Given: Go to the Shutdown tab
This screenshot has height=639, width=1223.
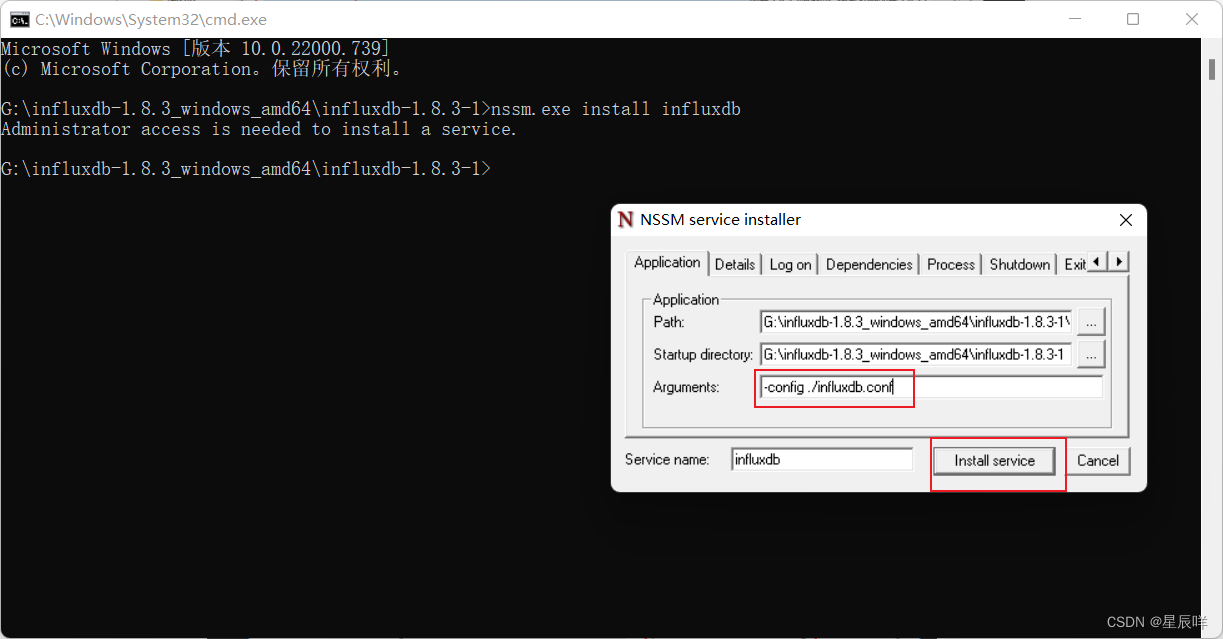Looking at the screenshot, I should click(x=1020, y=264).
